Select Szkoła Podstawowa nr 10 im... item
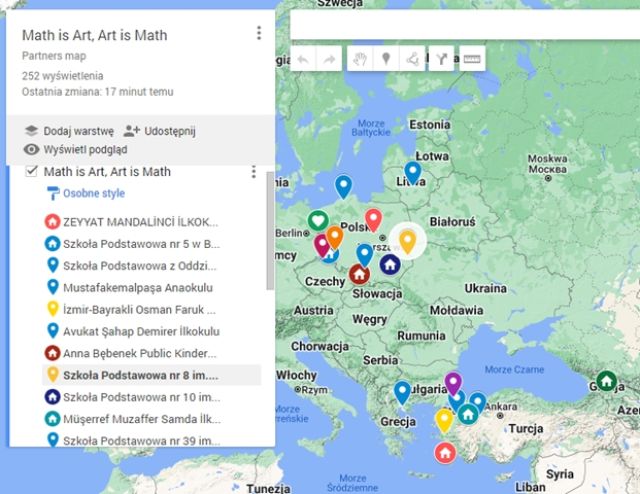Viewport: 640px width, 494px height. pos(151,397)
